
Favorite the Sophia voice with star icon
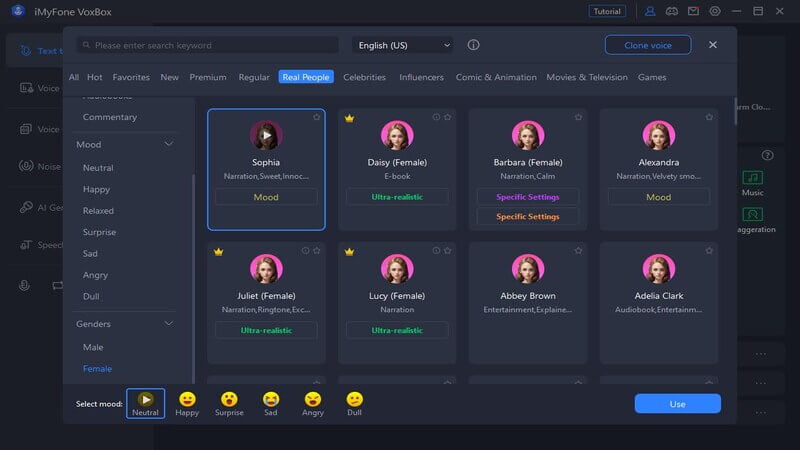point(317,117)
